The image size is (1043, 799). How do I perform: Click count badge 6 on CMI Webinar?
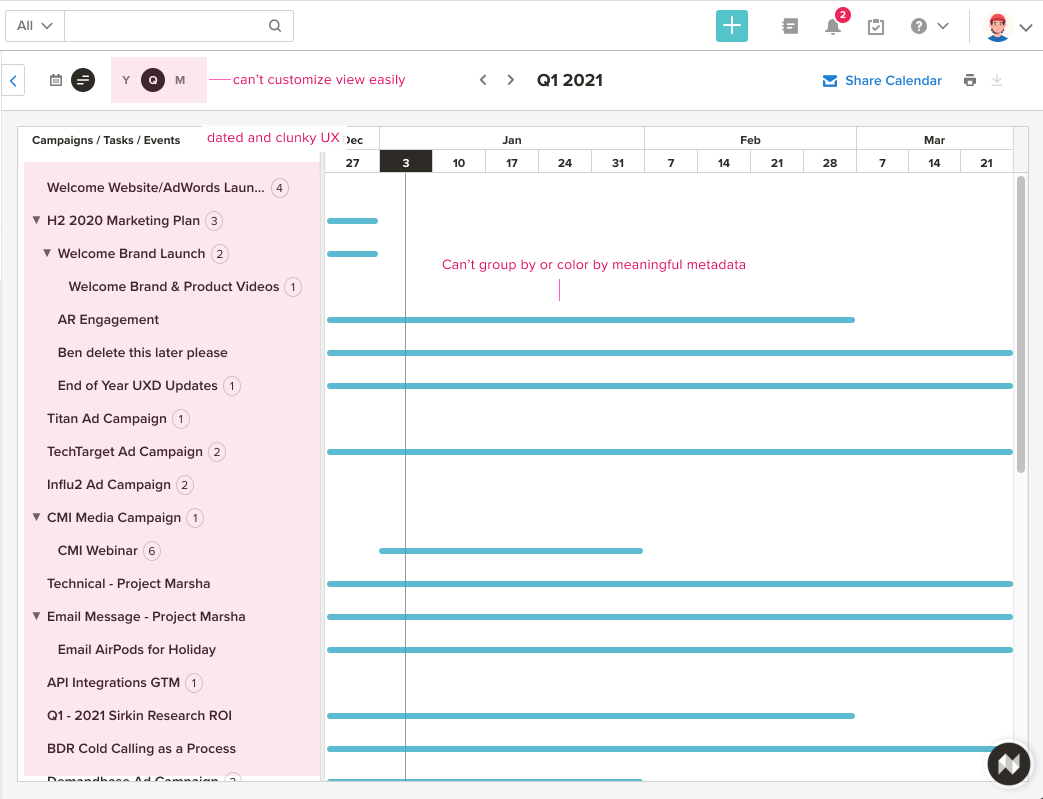click(152, 551)
